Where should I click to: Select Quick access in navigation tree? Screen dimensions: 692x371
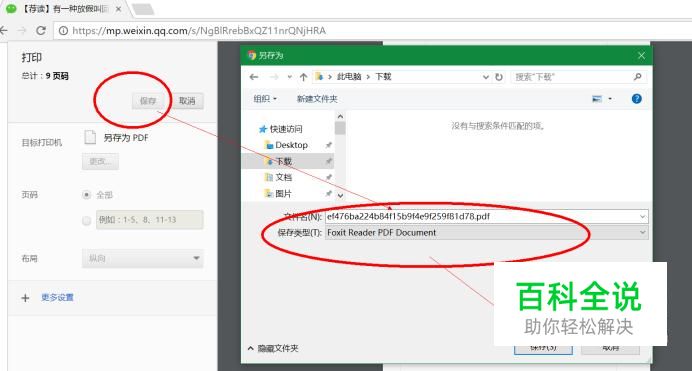[281, 129]
